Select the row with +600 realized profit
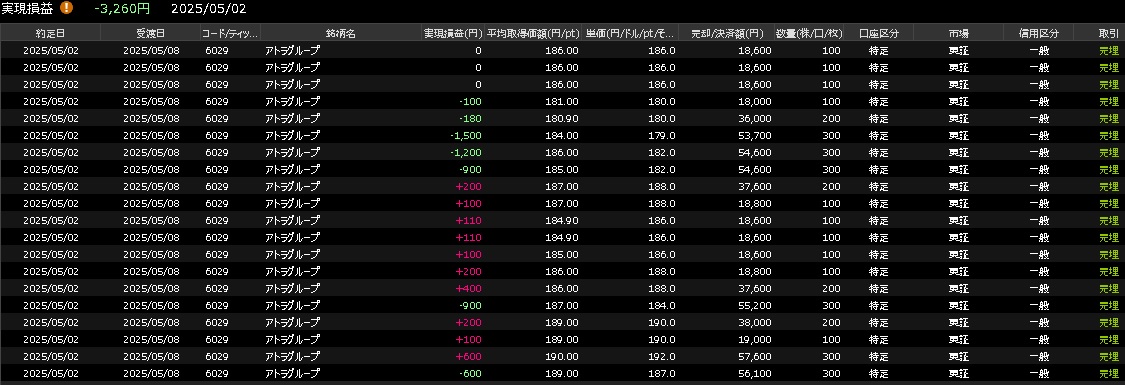This screenshot has width=1125, height=385. pos(562,356)
